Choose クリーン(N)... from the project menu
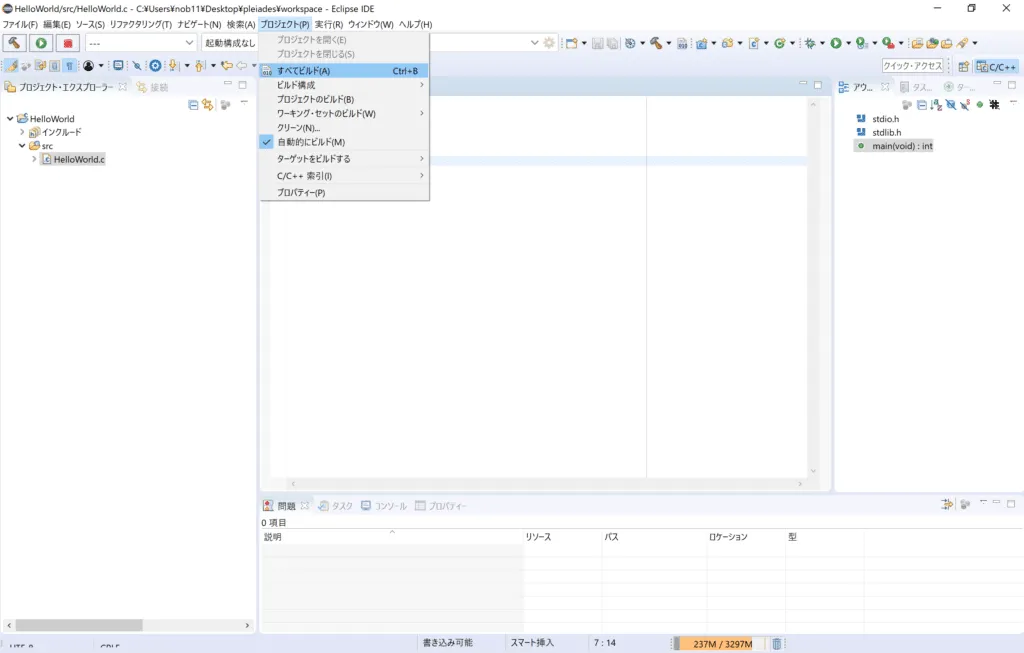The width and height of the screenshot is (1024, 653). 344,128
